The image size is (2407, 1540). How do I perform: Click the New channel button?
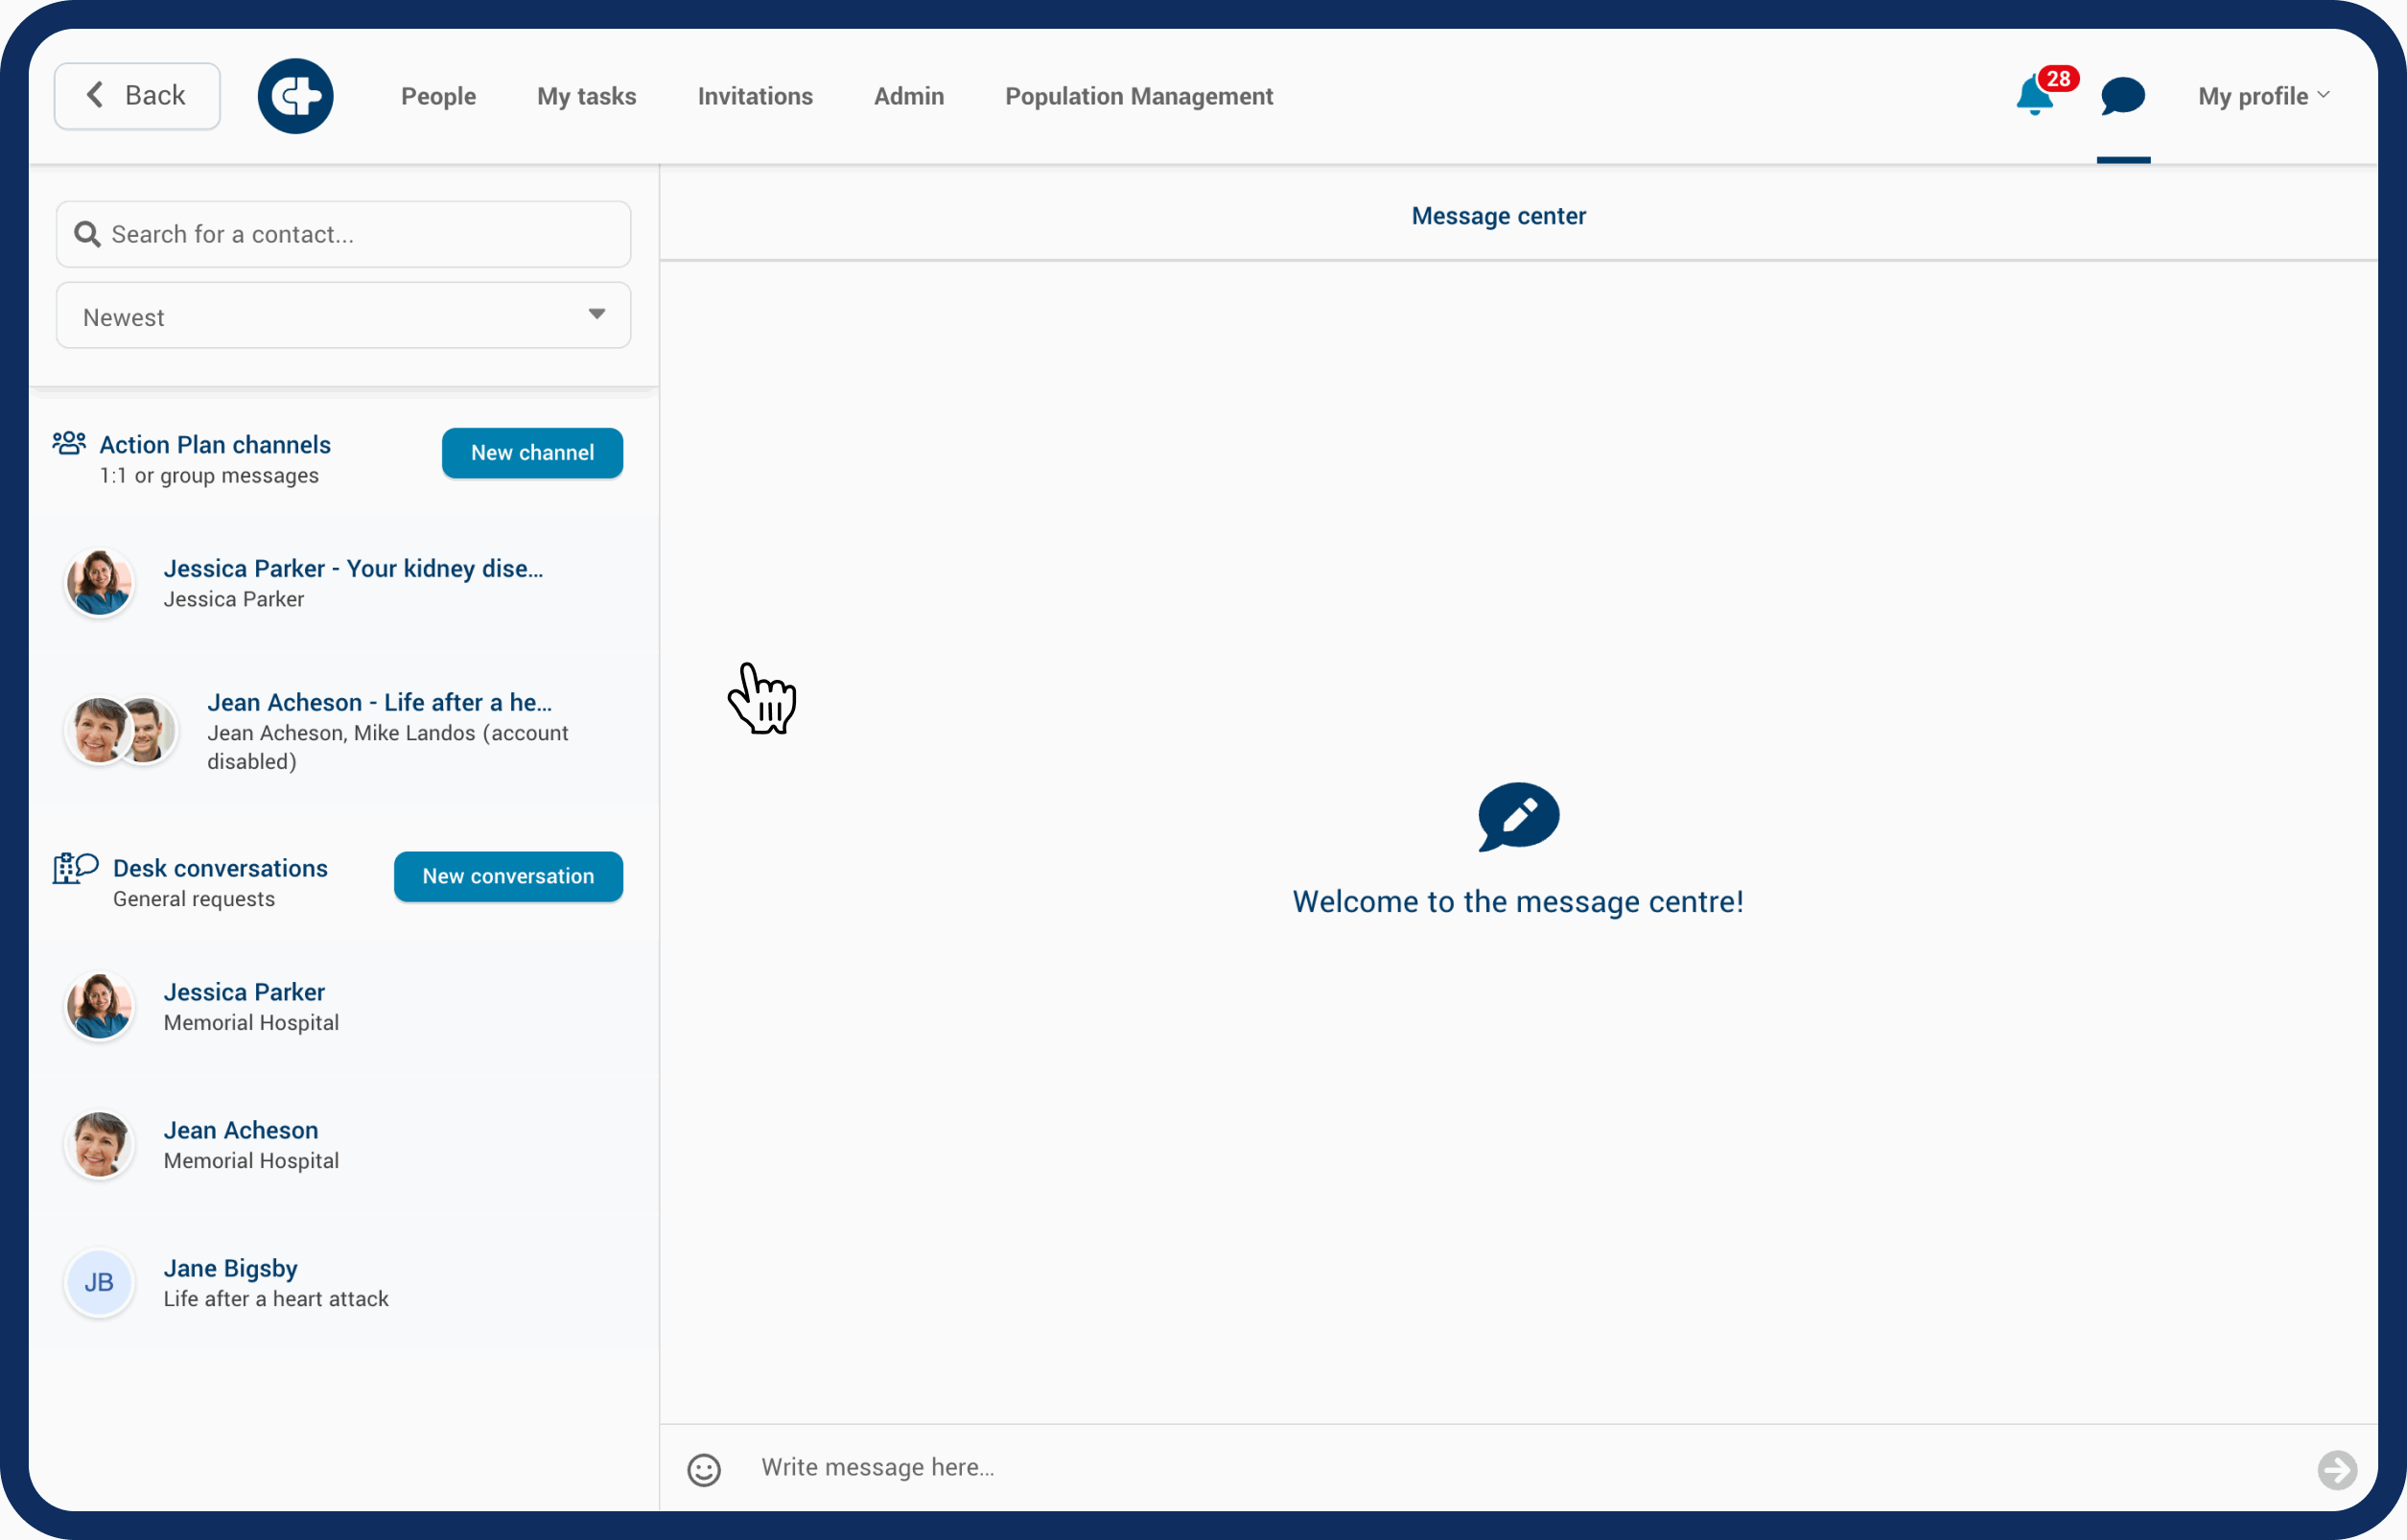pos(532,453)
